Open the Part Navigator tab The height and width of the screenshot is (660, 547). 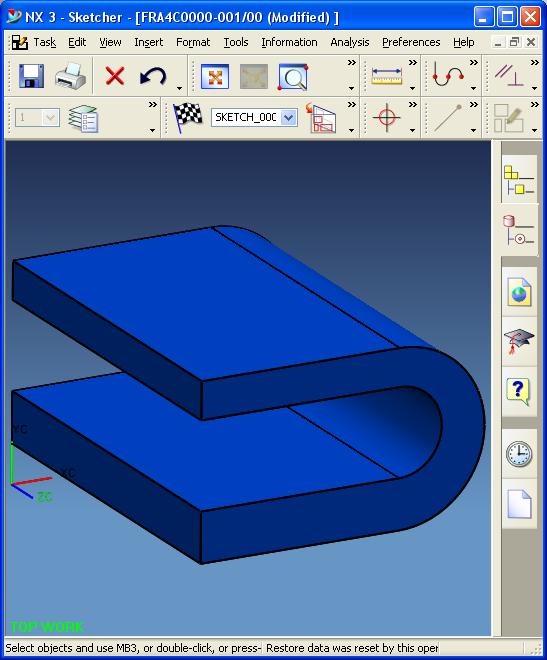tap(519, 230)
